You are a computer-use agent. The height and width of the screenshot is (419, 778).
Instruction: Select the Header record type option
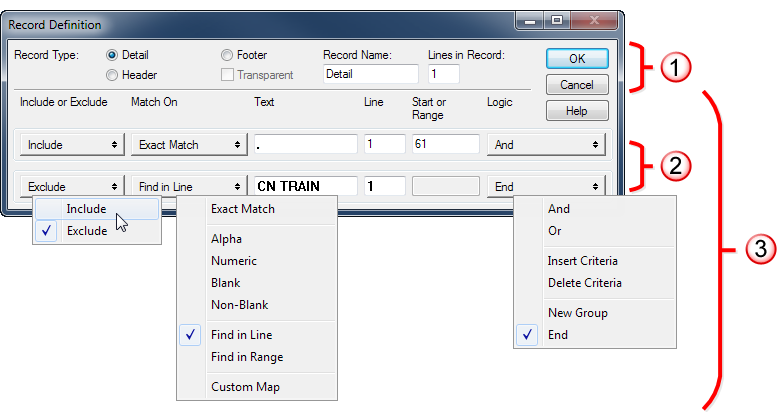112,74
